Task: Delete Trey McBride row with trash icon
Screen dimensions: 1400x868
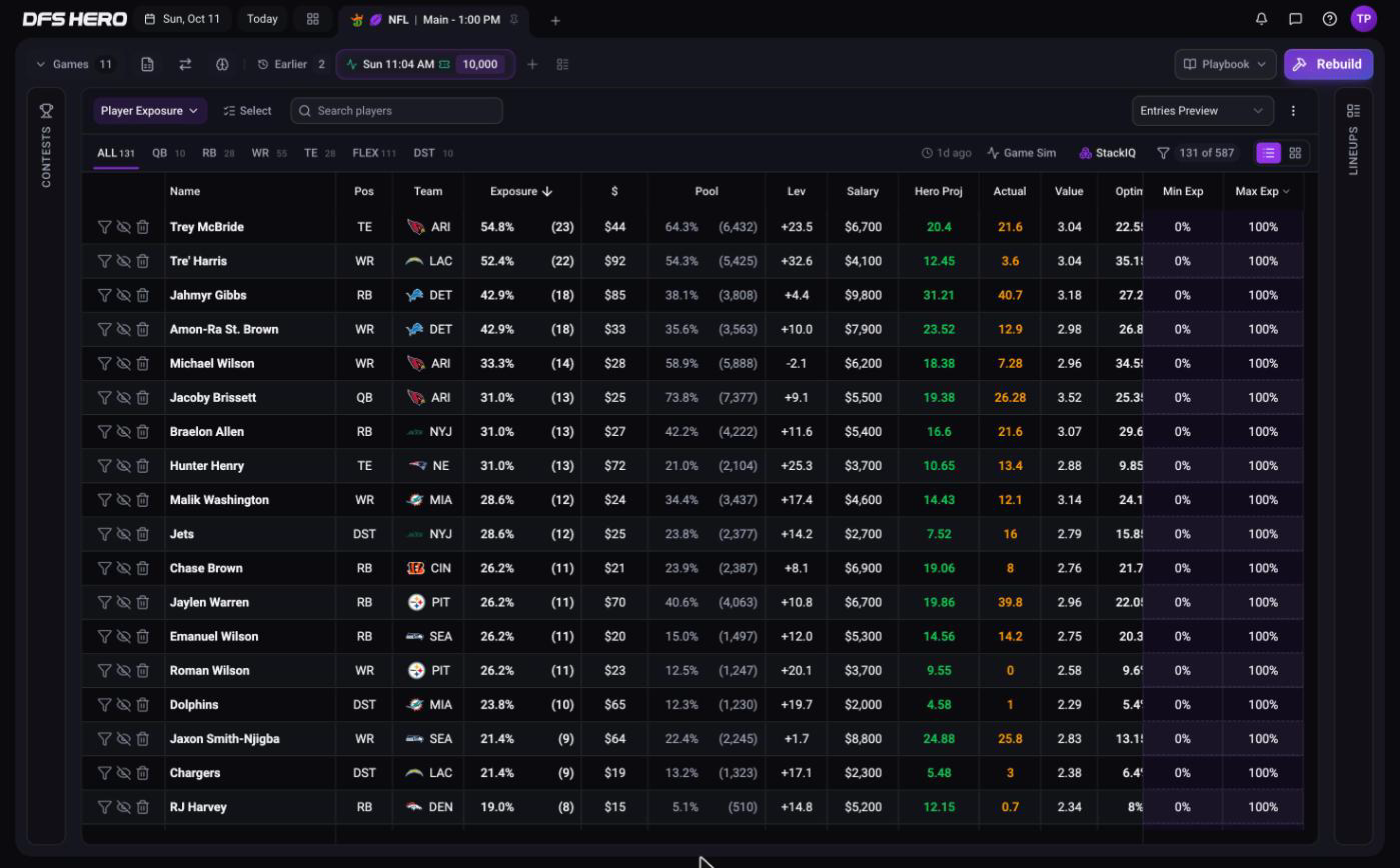Action: click(143, 227)
